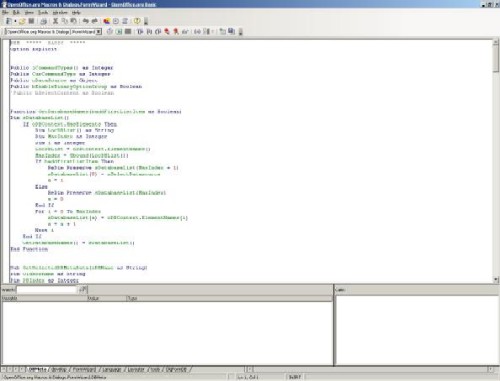
Task: Click the Print icon in the toolbar
Action: [x=44, y=21]
